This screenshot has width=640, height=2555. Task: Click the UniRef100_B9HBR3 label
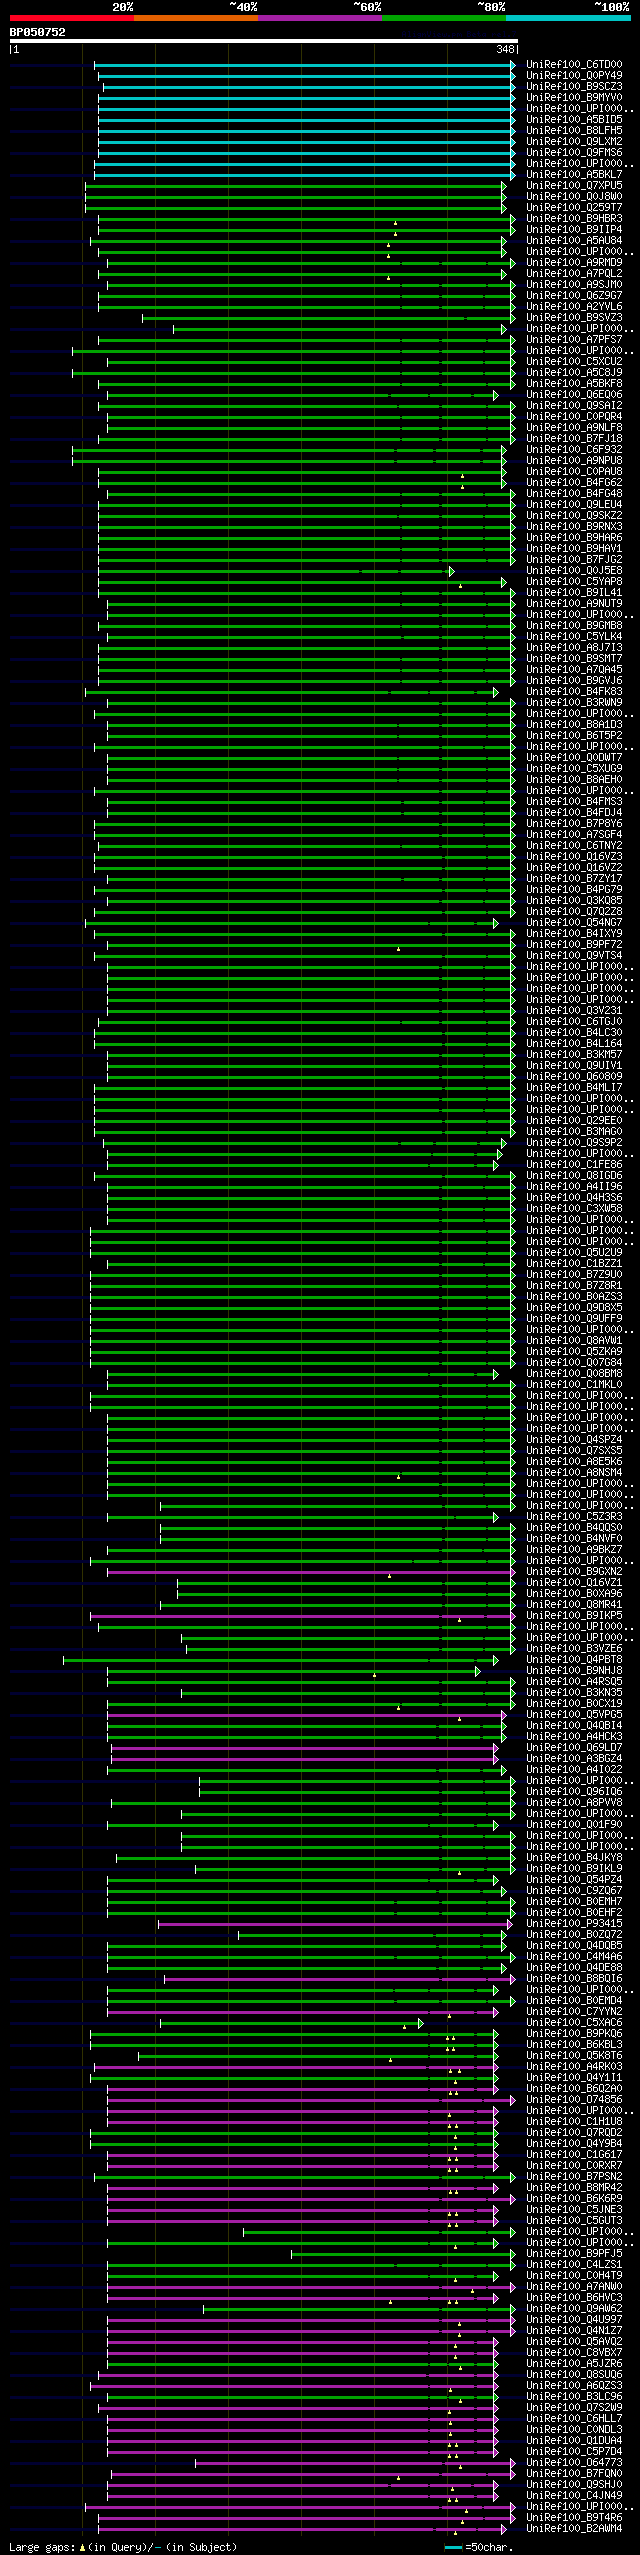[574, 219]
